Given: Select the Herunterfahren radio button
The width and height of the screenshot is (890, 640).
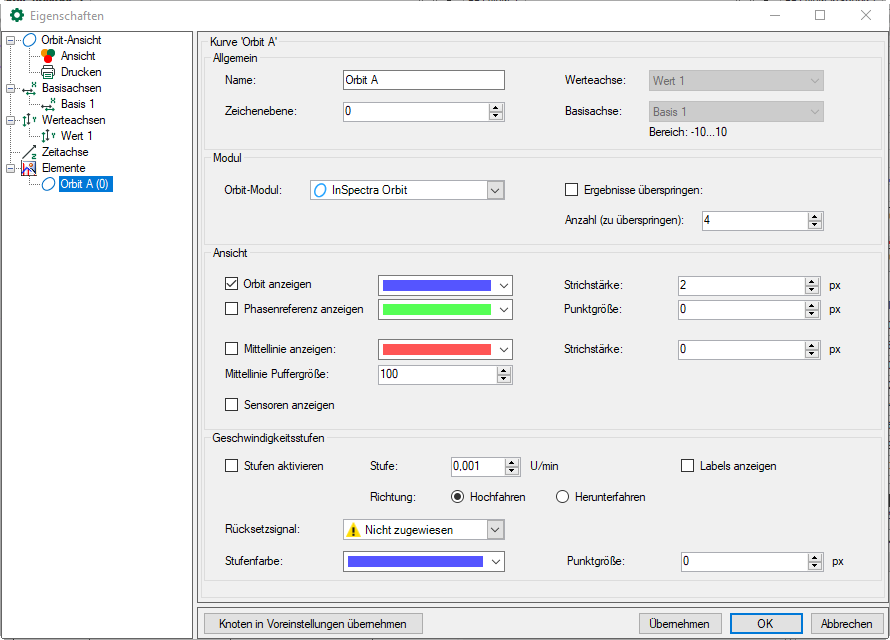Looking at the screenshot, I should [x=562, y=497].
